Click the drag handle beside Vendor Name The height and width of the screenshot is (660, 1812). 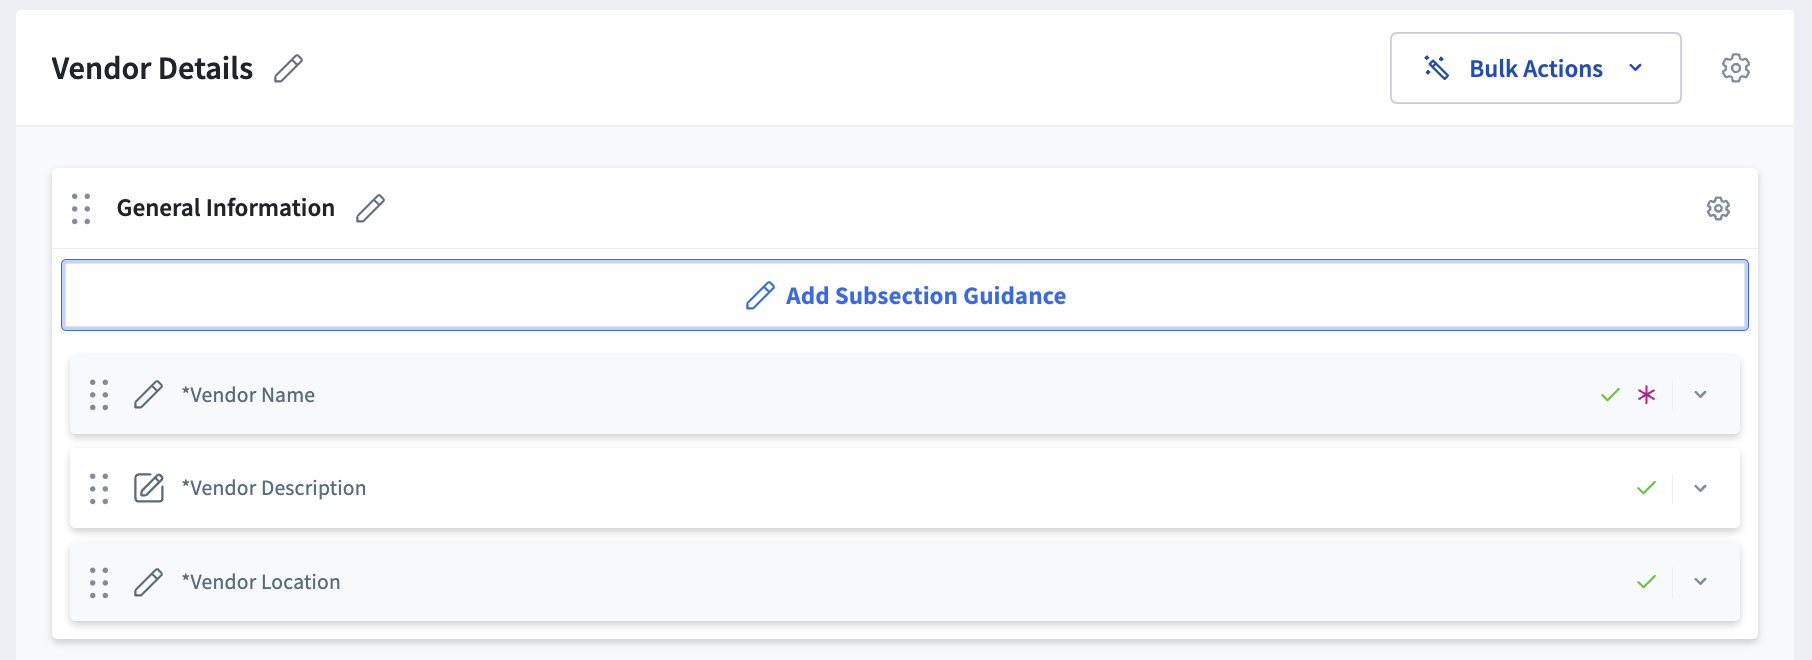point(98,394)
